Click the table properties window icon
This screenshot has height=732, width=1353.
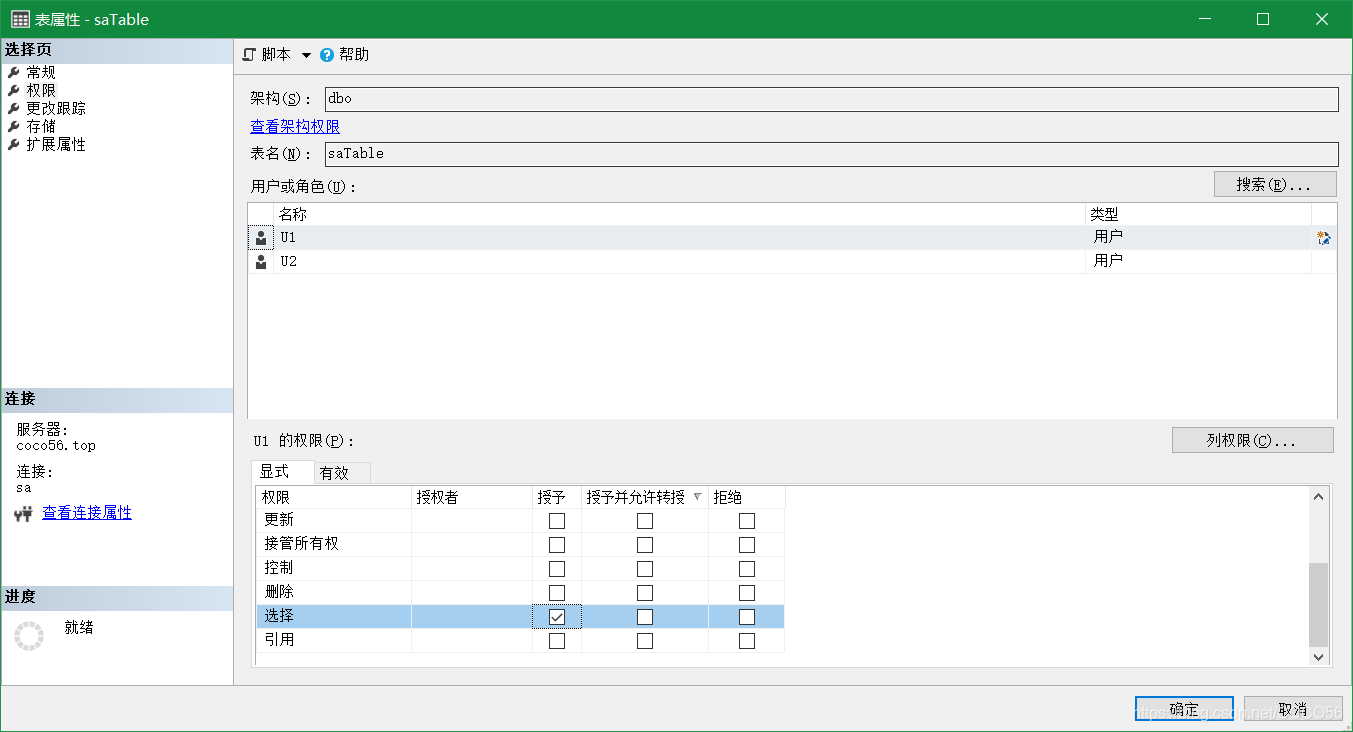(20, 19)
